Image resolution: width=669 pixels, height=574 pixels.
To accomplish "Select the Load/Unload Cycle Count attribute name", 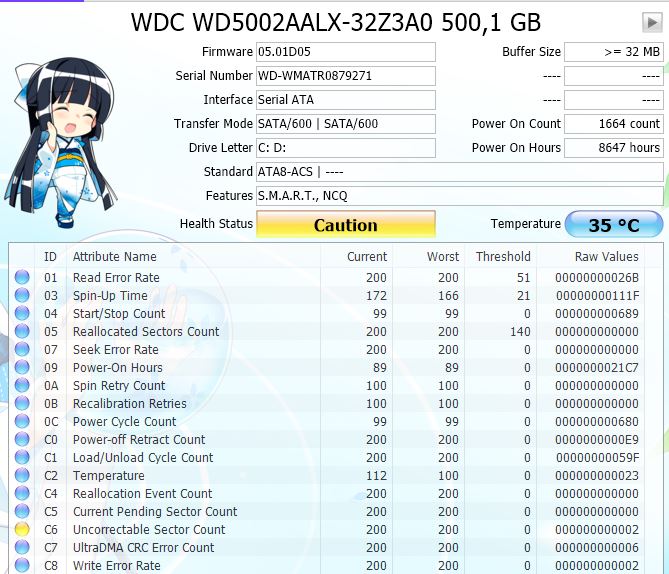I will click(x=143, y=457).
